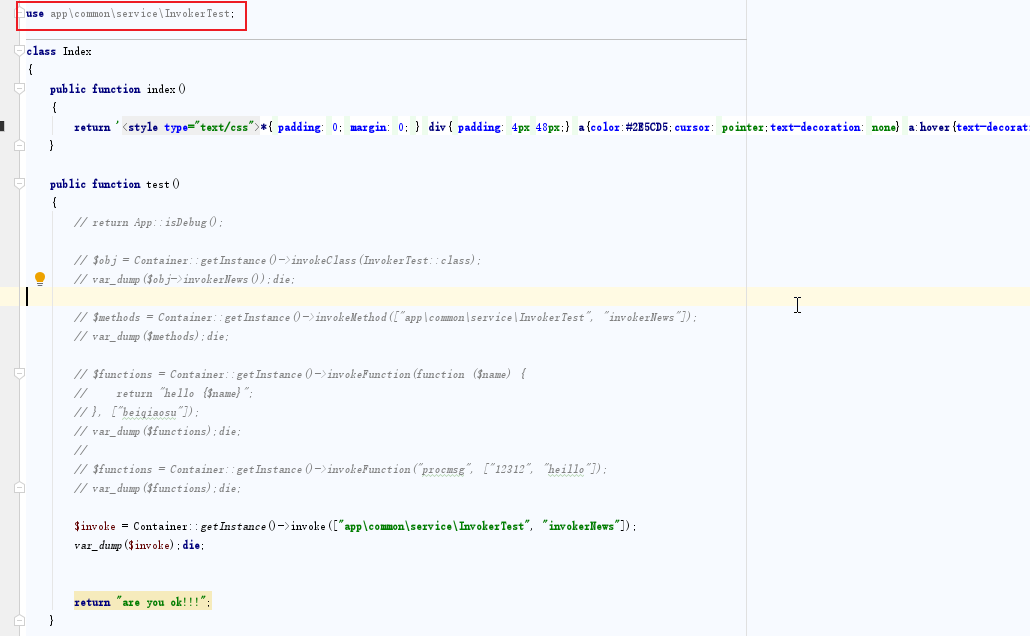Click the procmsg string
The height and width of the screenshot is (636, 1030).
[x=443, y=470]
